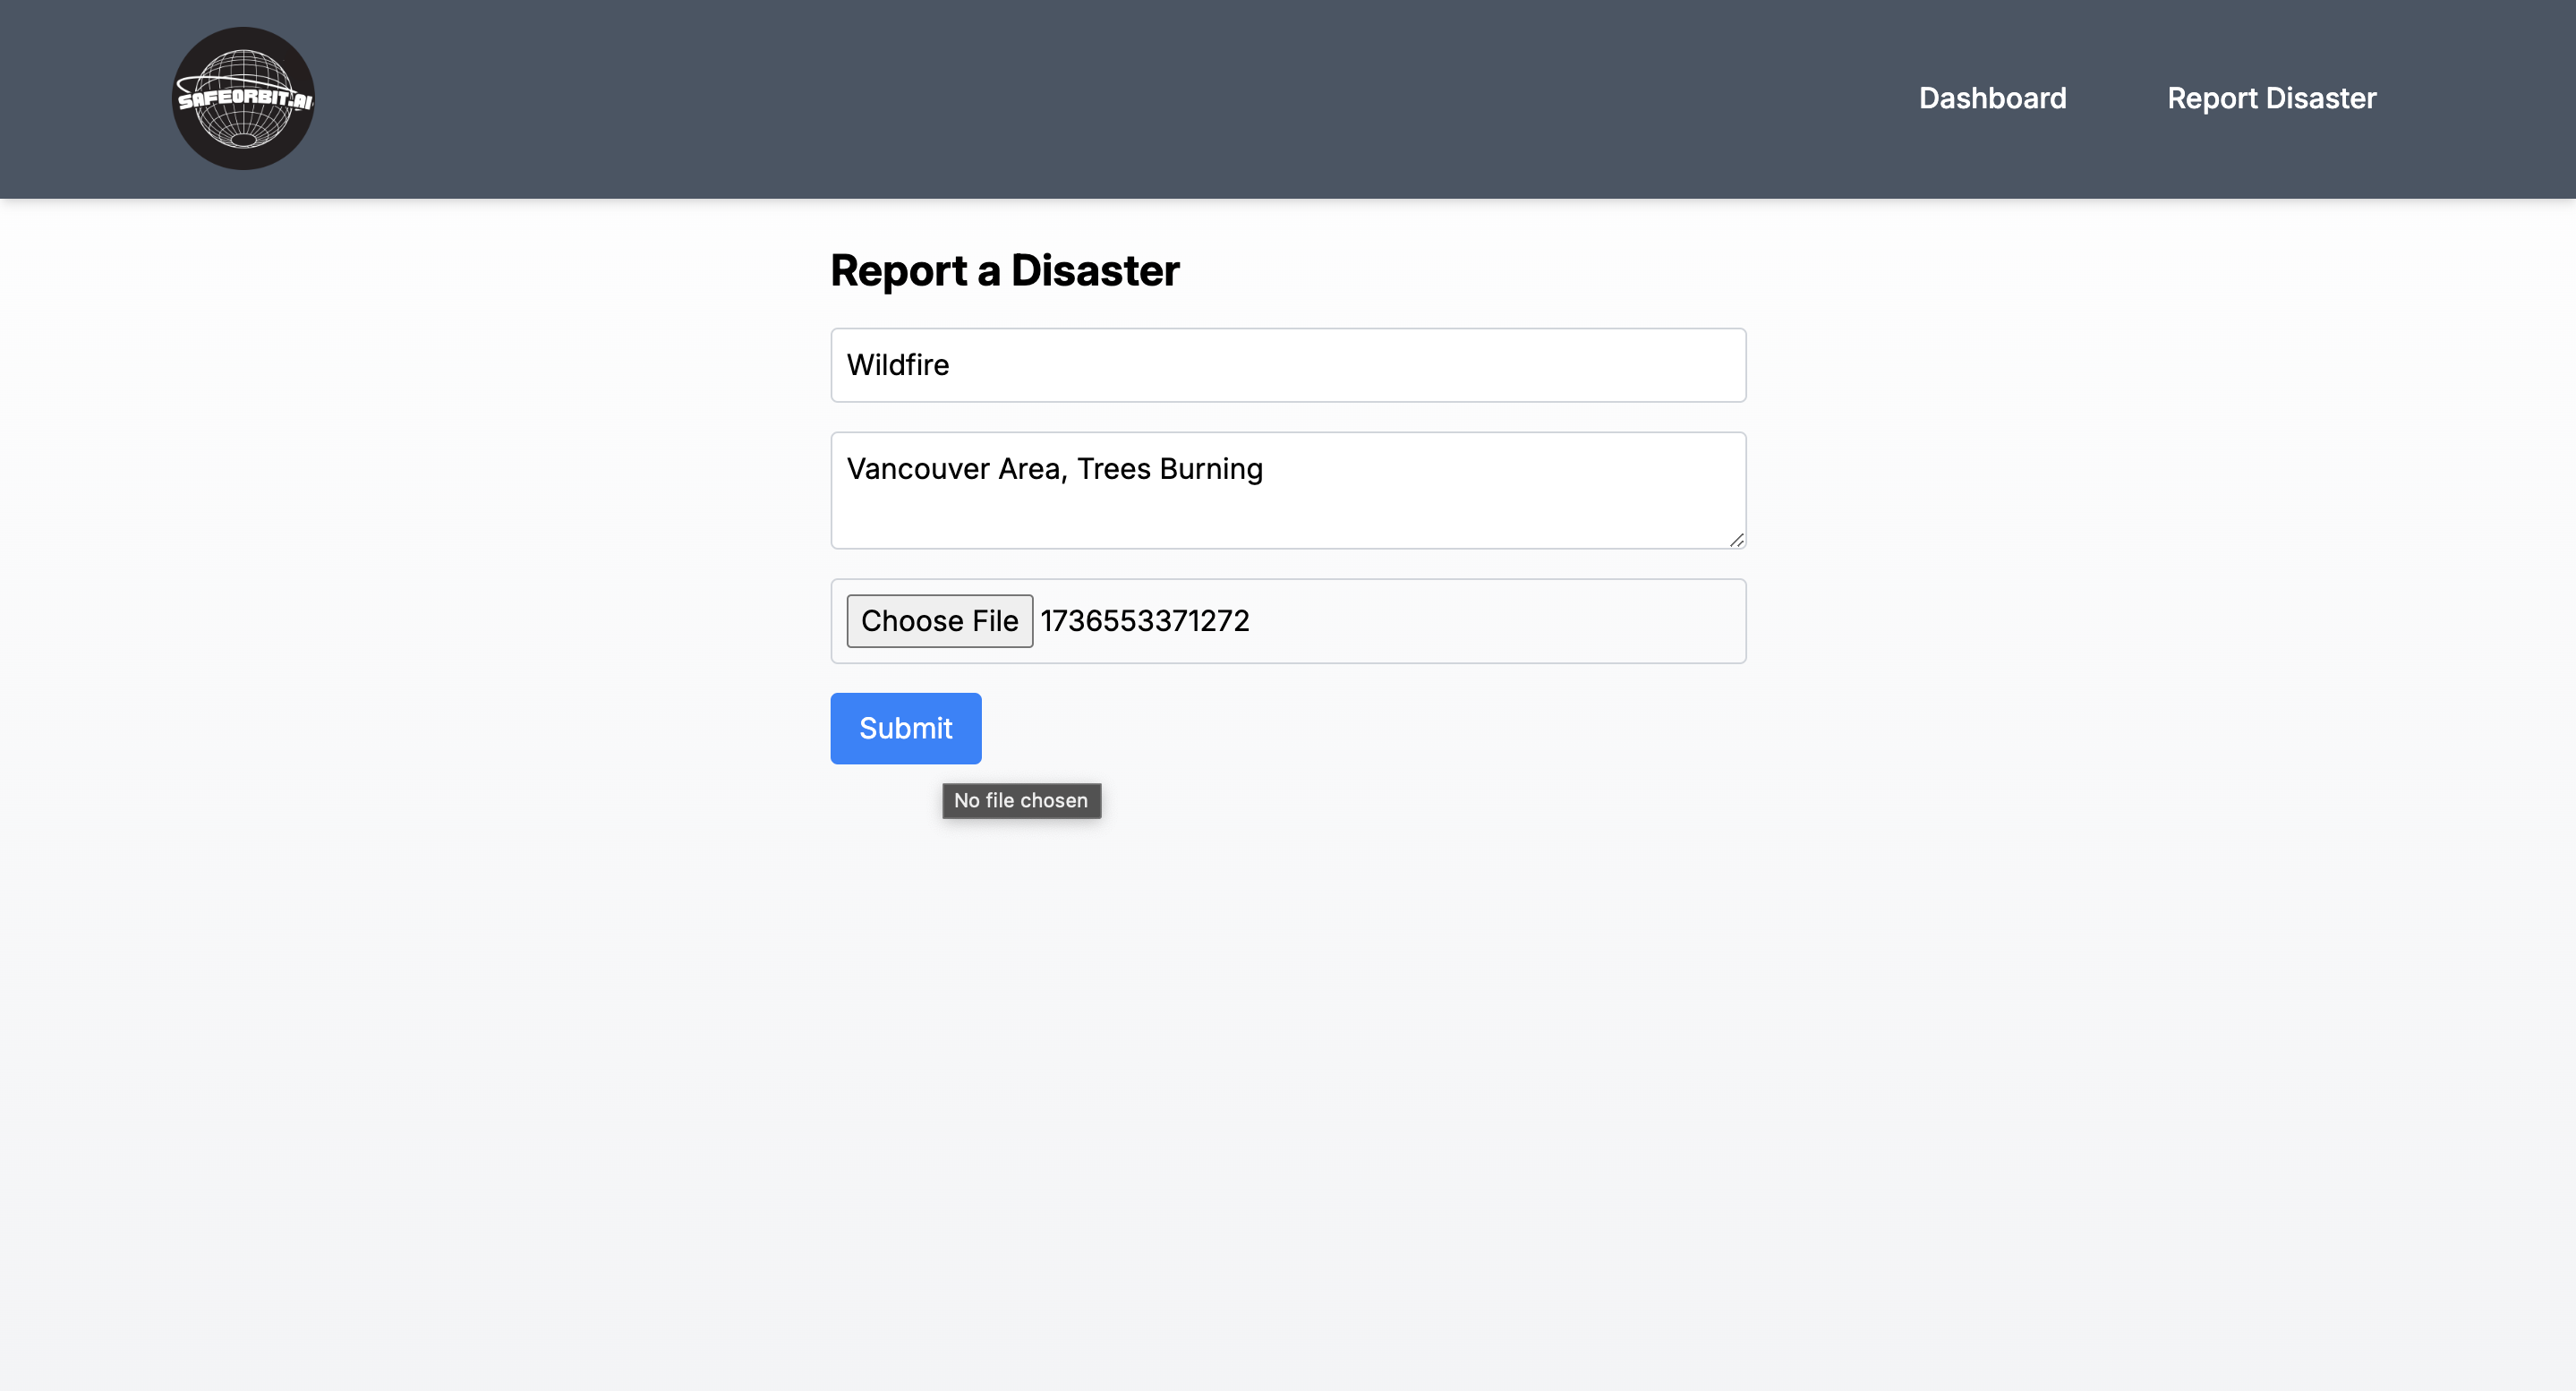Click the word 'Trees' in the description
This screenshot has height=1391, width=2576.
click(1113, 469)
